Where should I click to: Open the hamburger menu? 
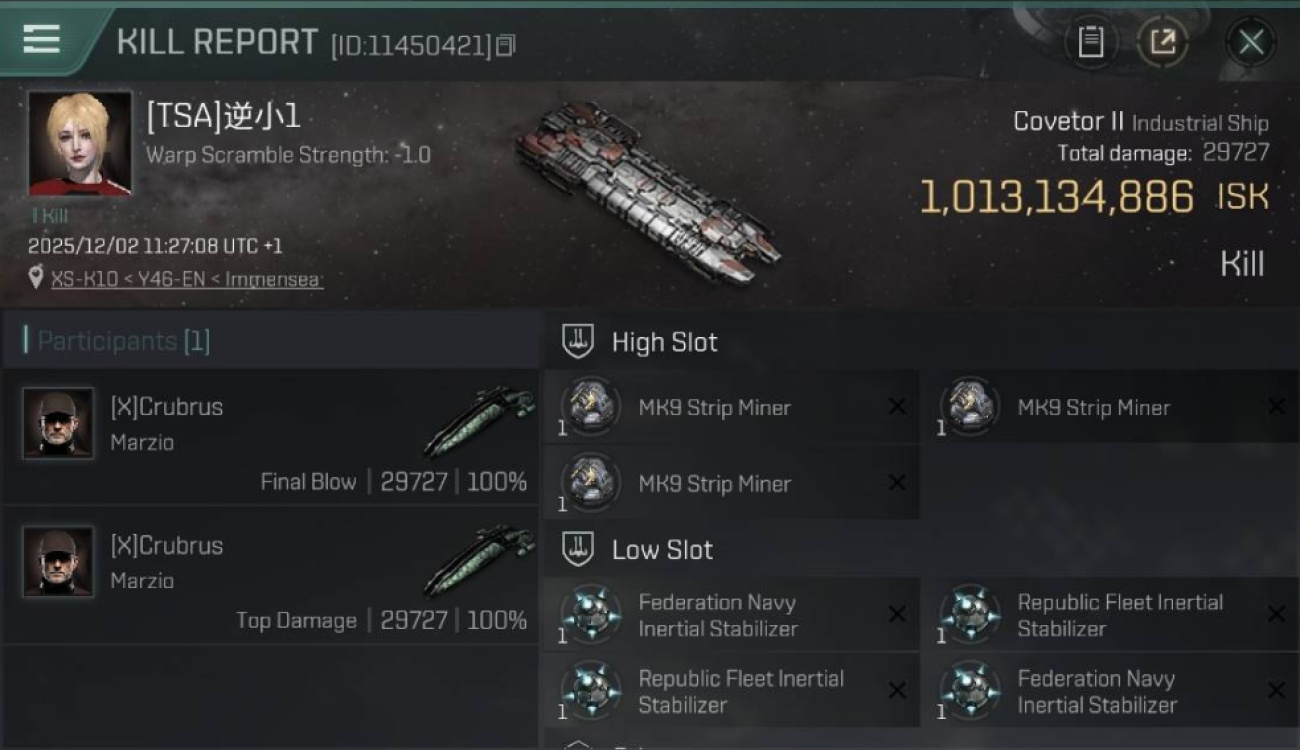pyautogui.click(x=41, y=39)
